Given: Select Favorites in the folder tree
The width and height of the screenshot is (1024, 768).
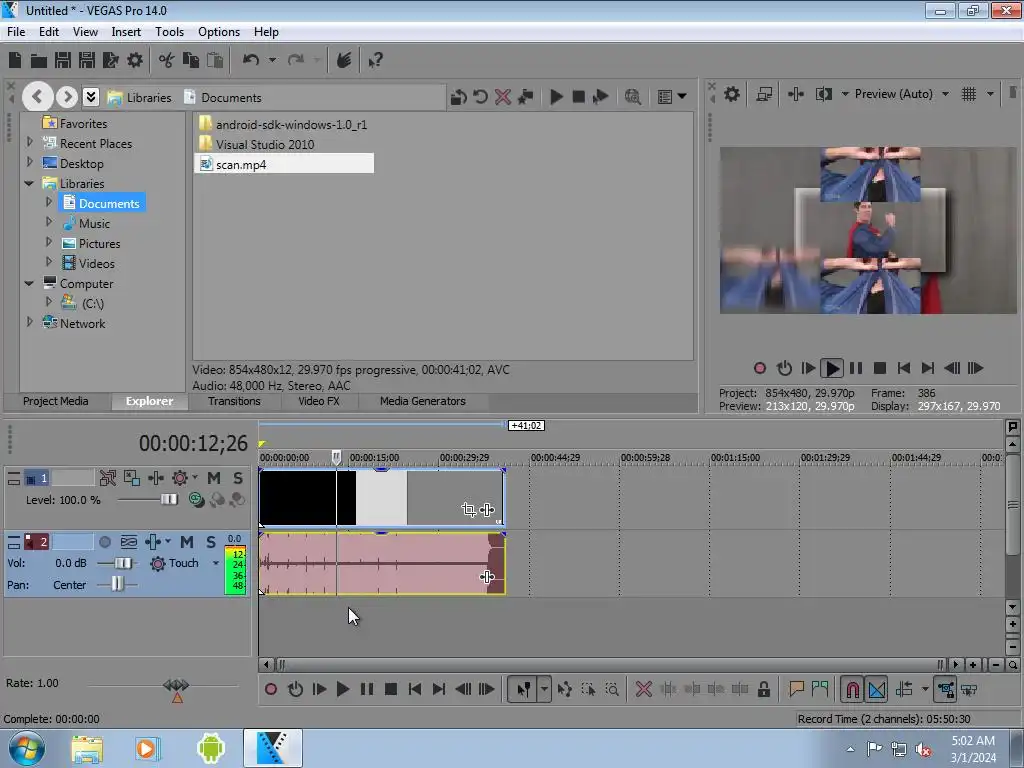Looking at the screenshot, I should tap(83, 123).
